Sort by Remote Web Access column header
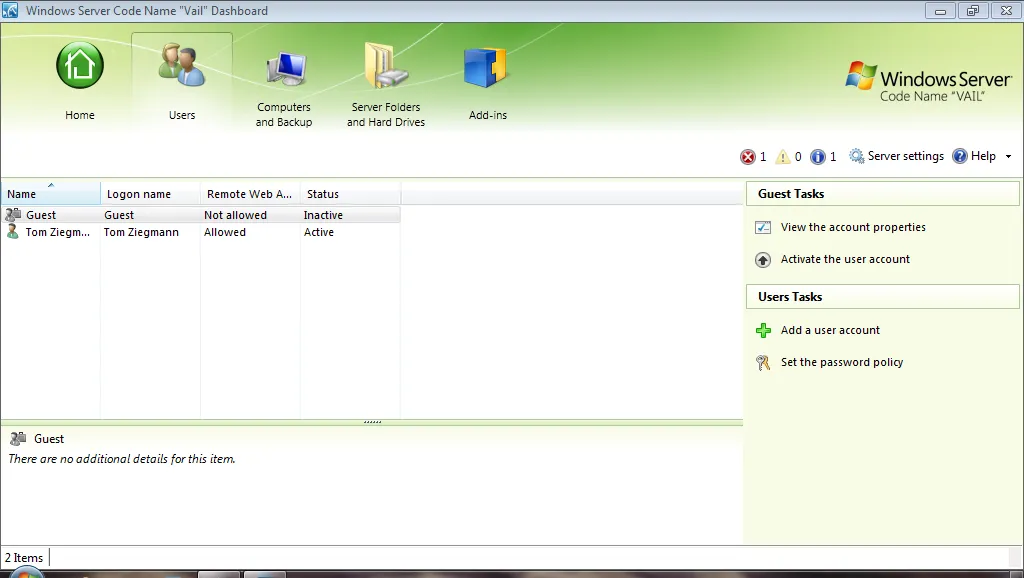The image size is (1024, 578). pos(250,194)
